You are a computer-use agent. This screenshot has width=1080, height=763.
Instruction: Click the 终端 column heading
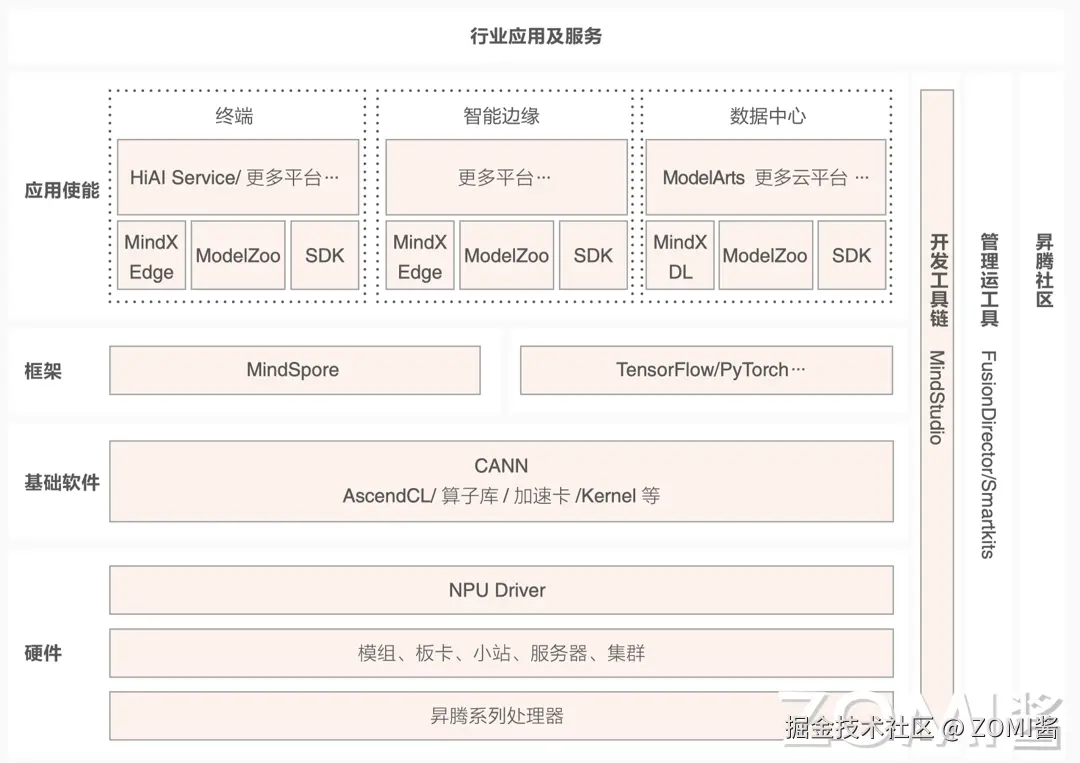[x=234, y=116]
